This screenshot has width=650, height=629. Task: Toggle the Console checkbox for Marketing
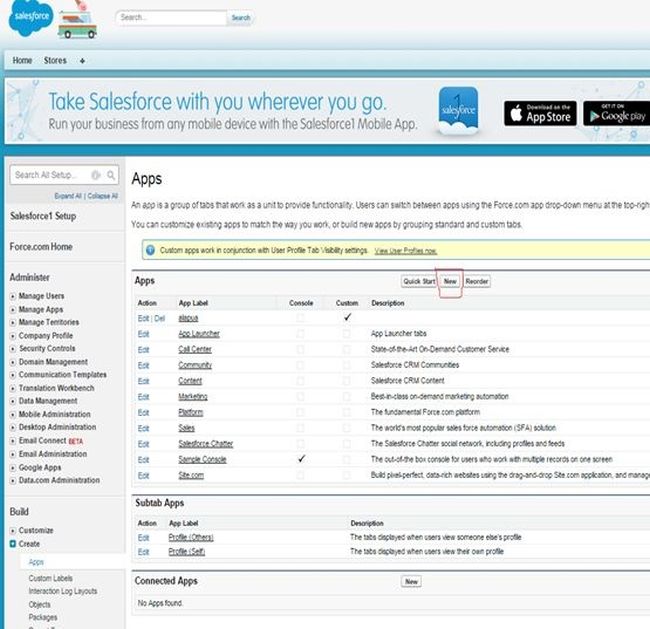point(301,397)
